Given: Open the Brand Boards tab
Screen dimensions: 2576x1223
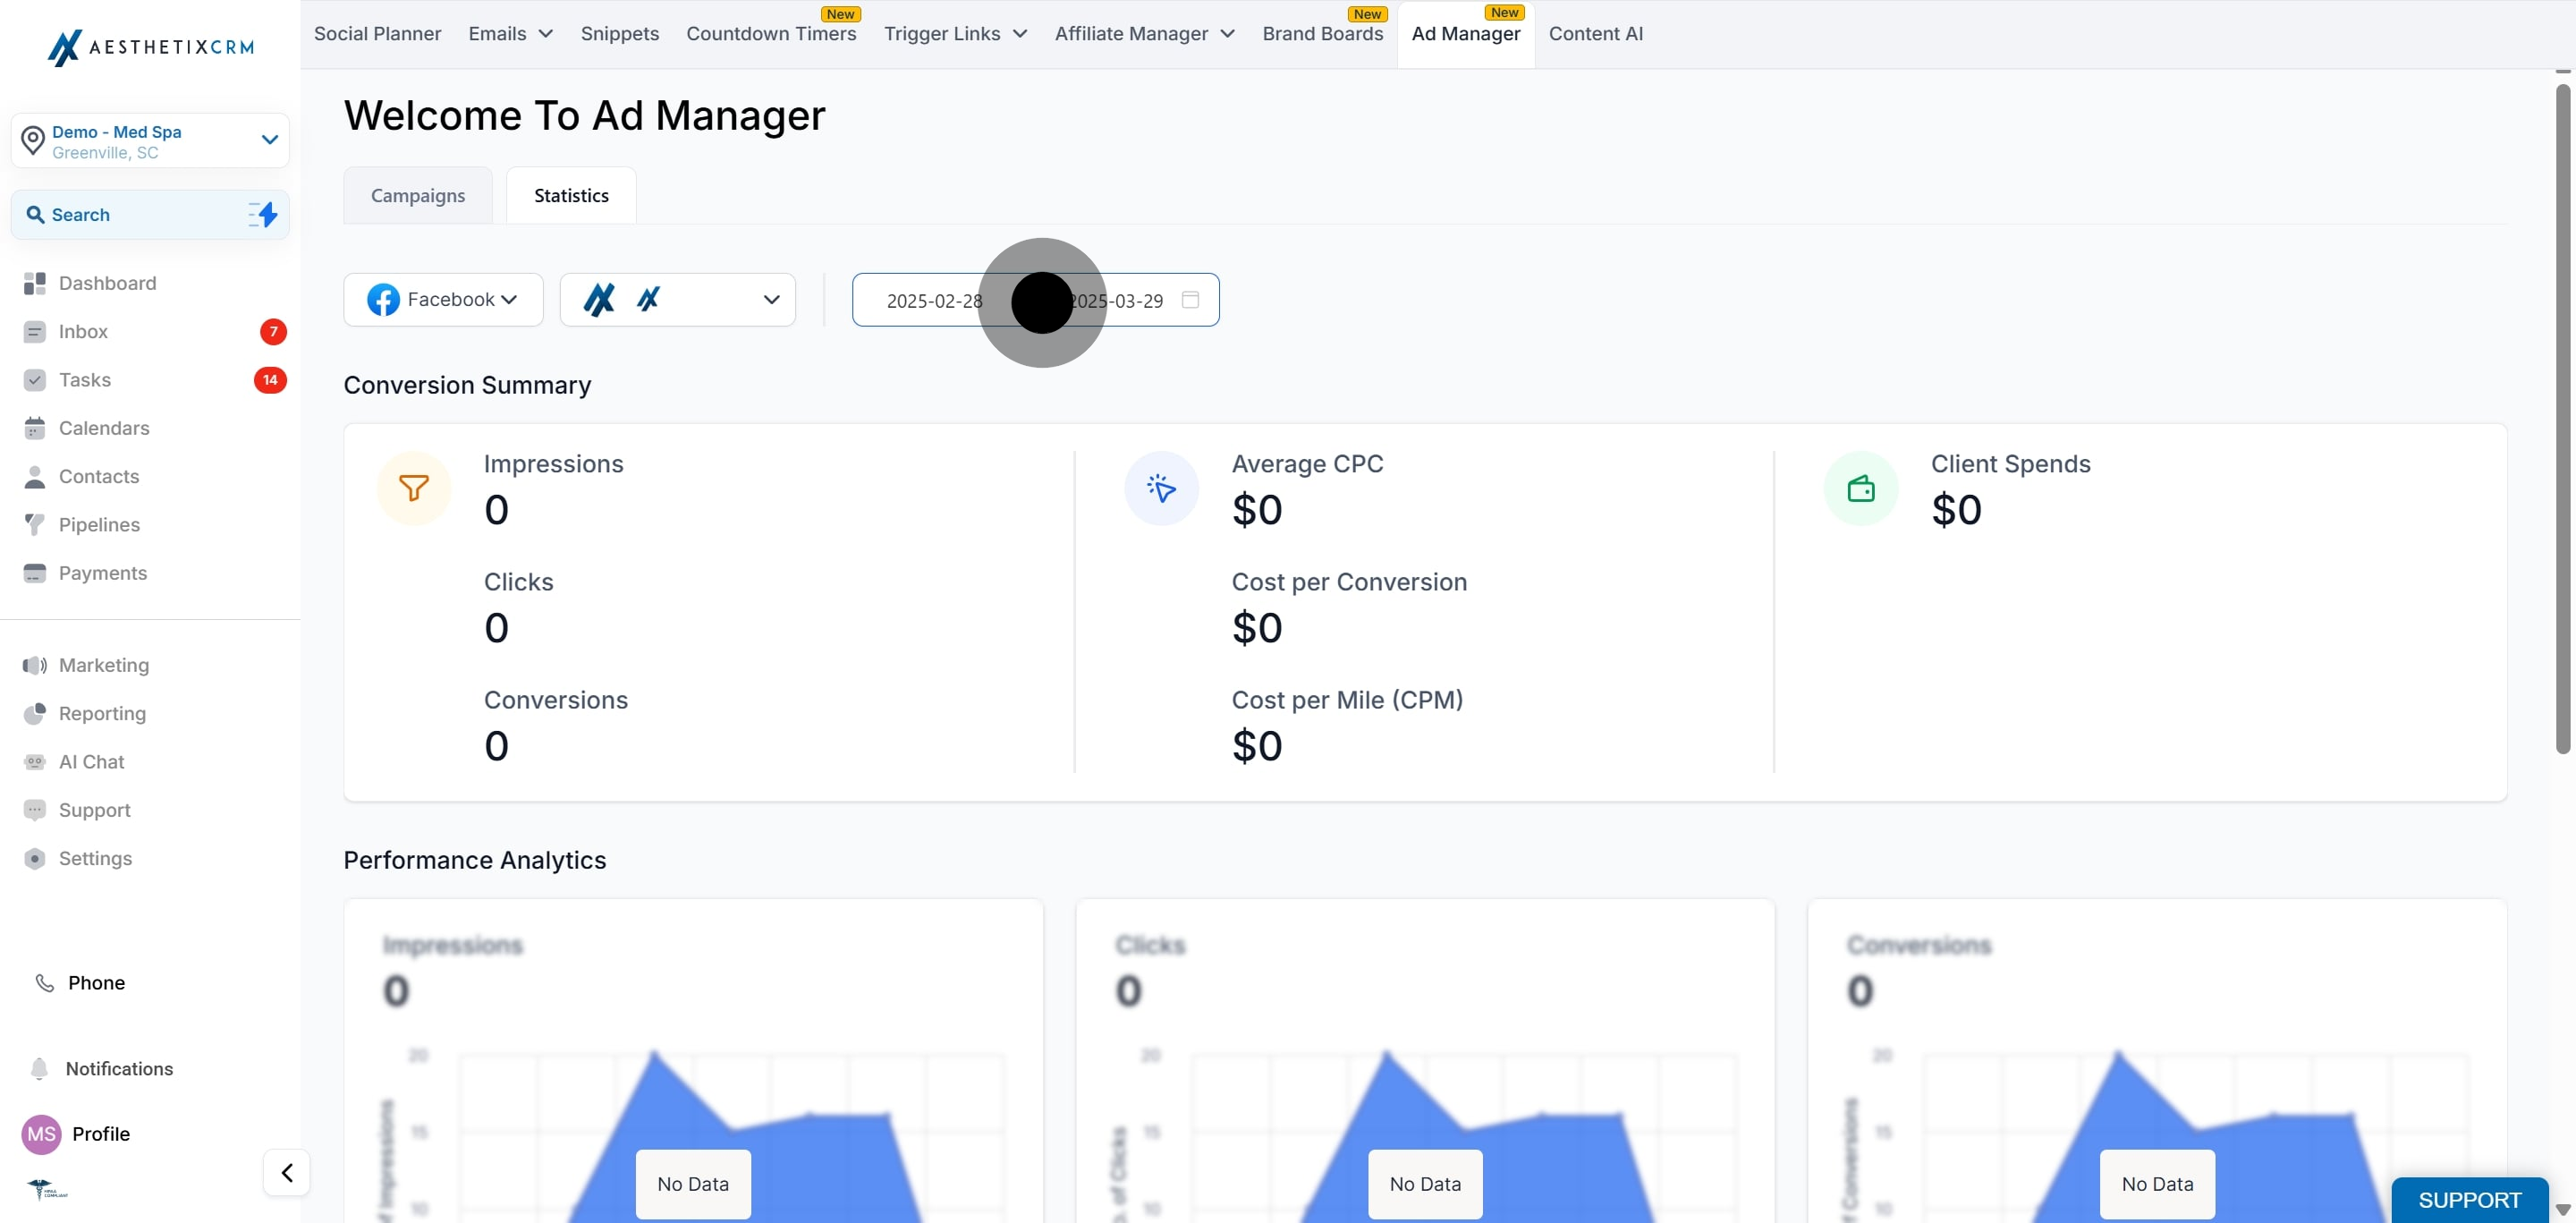Looking at the screenshot, I should pos(1322,34).
